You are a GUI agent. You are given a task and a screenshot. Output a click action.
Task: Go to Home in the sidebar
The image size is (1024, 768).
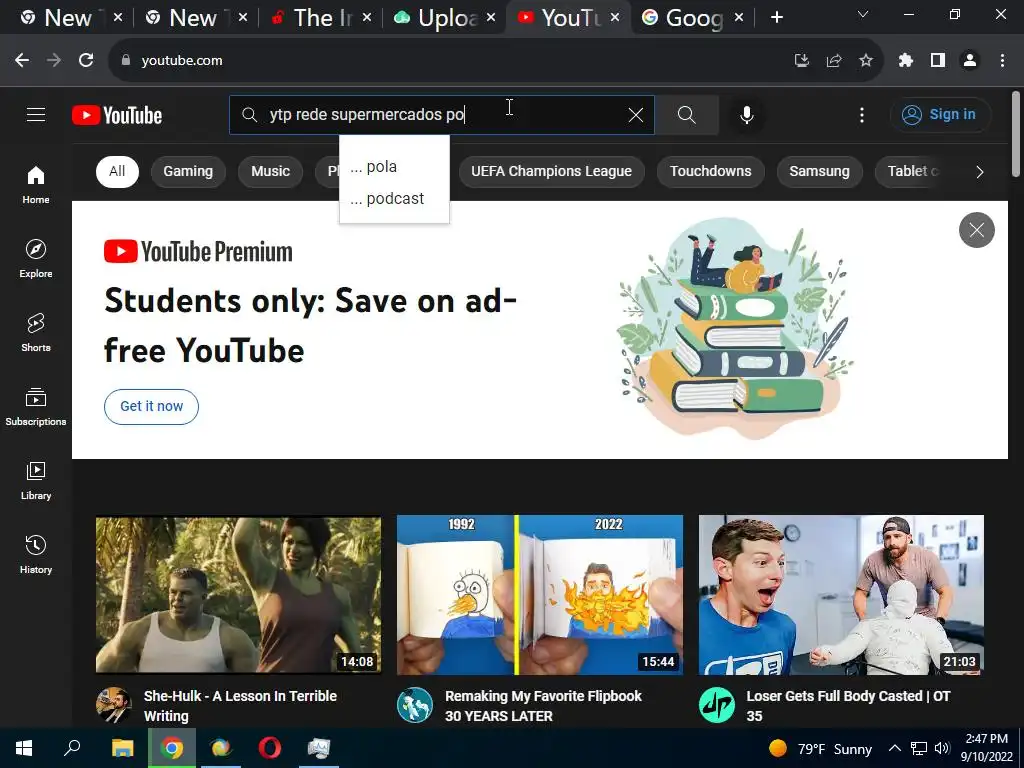[x=36, y=185]
